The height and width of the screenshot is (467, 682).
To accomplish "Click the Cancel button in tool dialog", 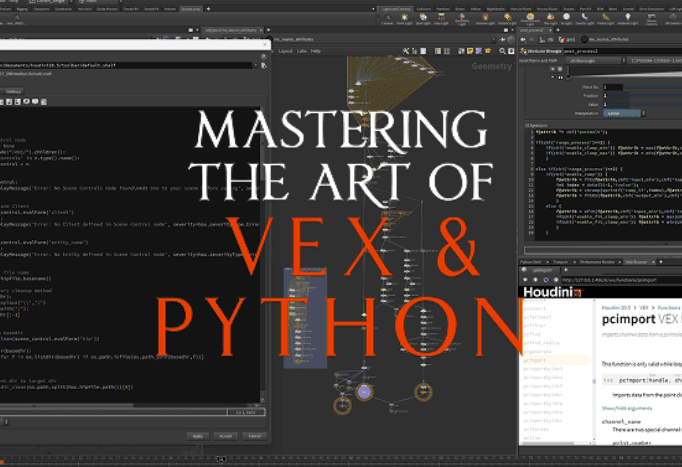I will [x=254, y=436].
